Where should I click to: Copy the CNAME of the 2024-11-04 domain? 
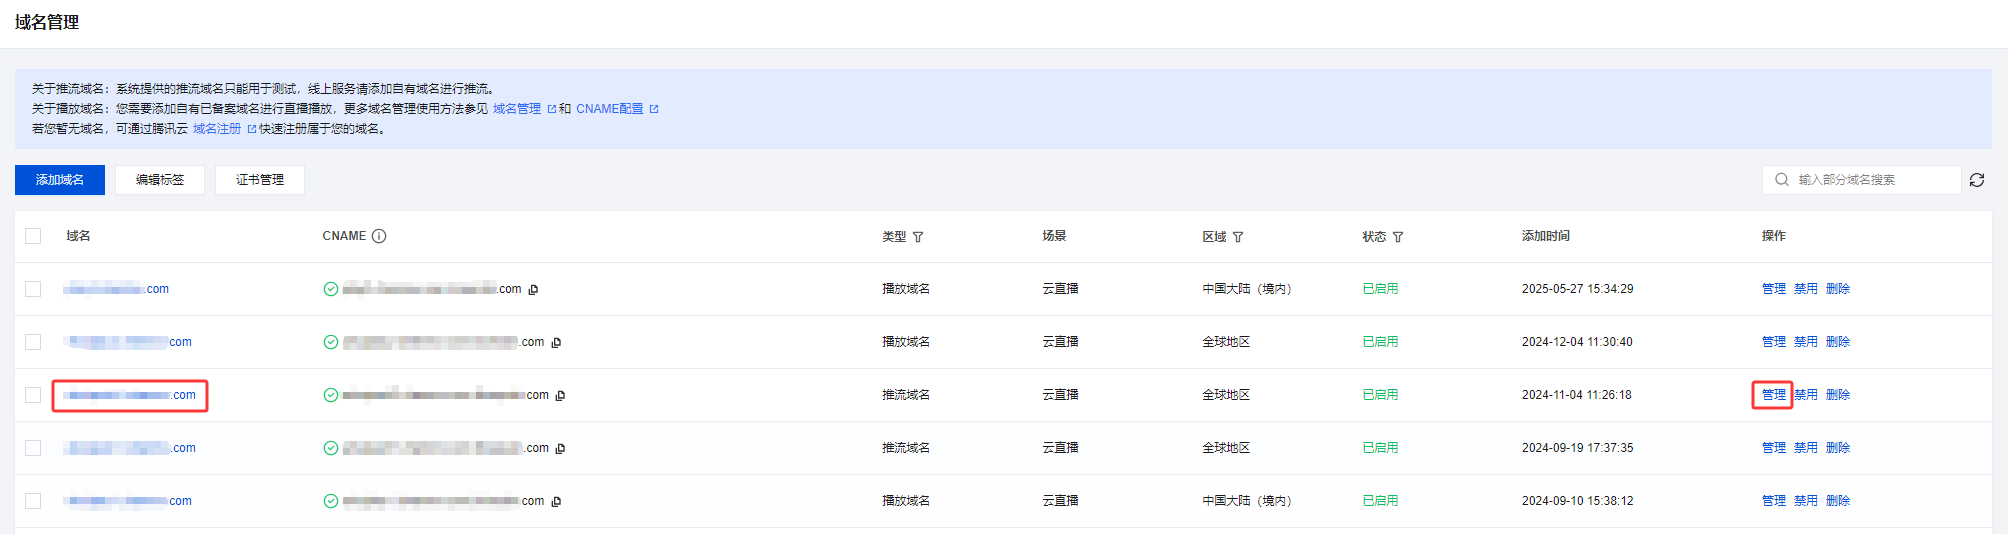pos(560,396)
